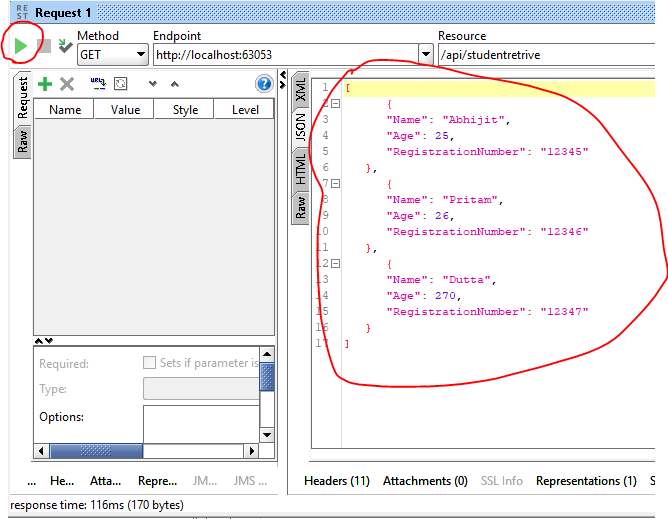Open the request Atta... tab
This screenshot has width=668, height=519.
(x=105, y=481)
